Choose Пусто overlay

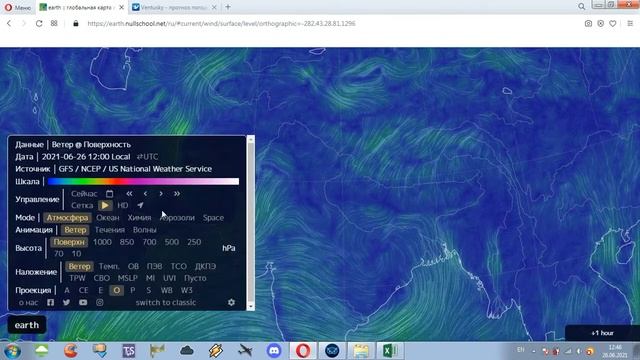(195, 278)
